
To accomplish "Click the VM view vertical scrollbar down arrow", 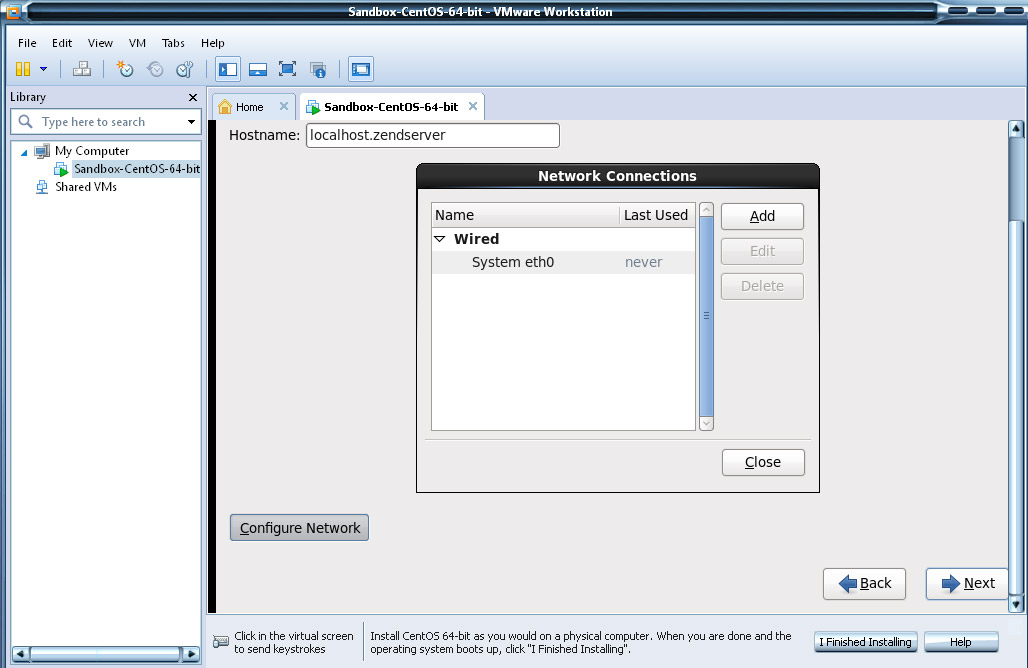I will (x=1016, y=604).
